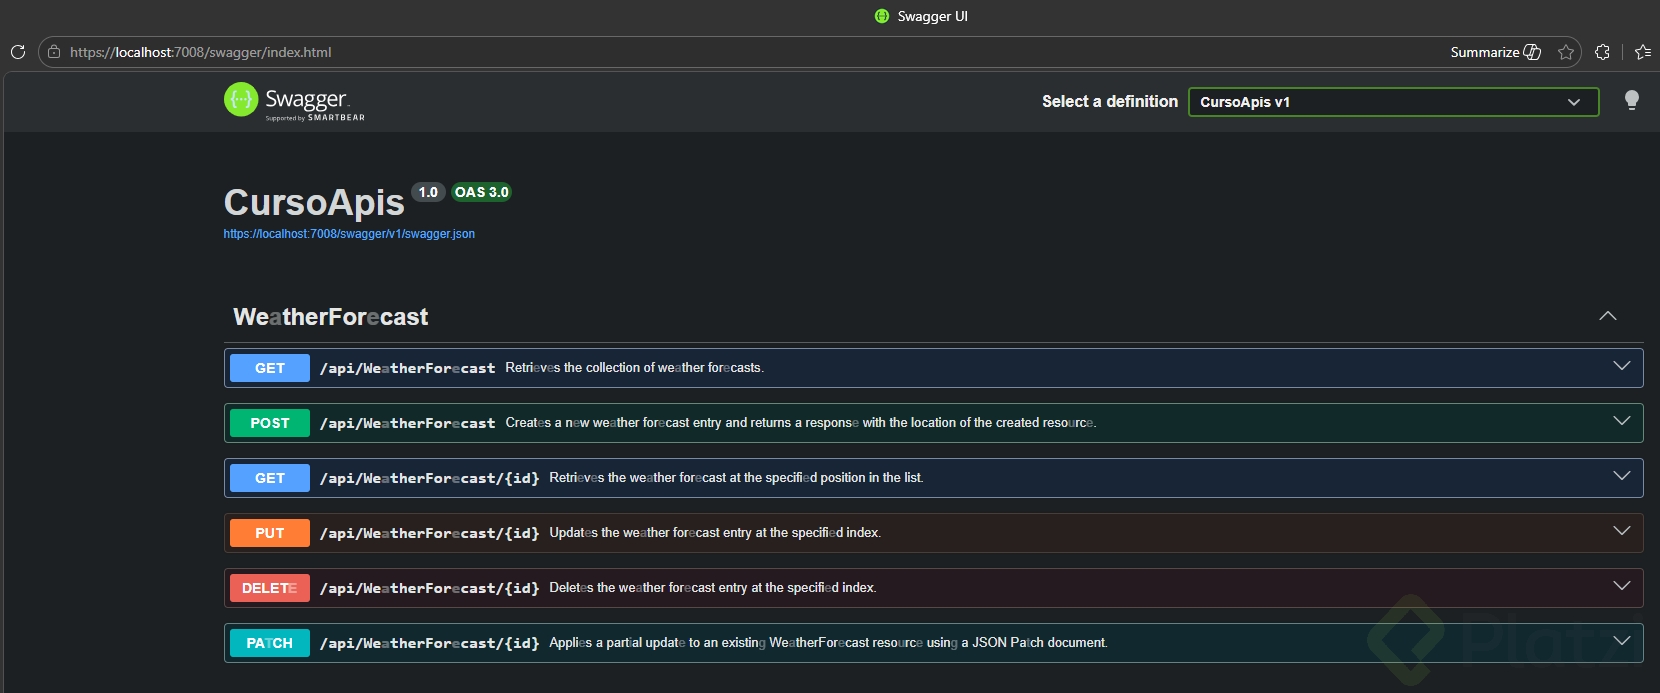This screenshot has width=1660, height=693.
Task: Open the favorites list icon
Action: click(x=1642, y=52)
